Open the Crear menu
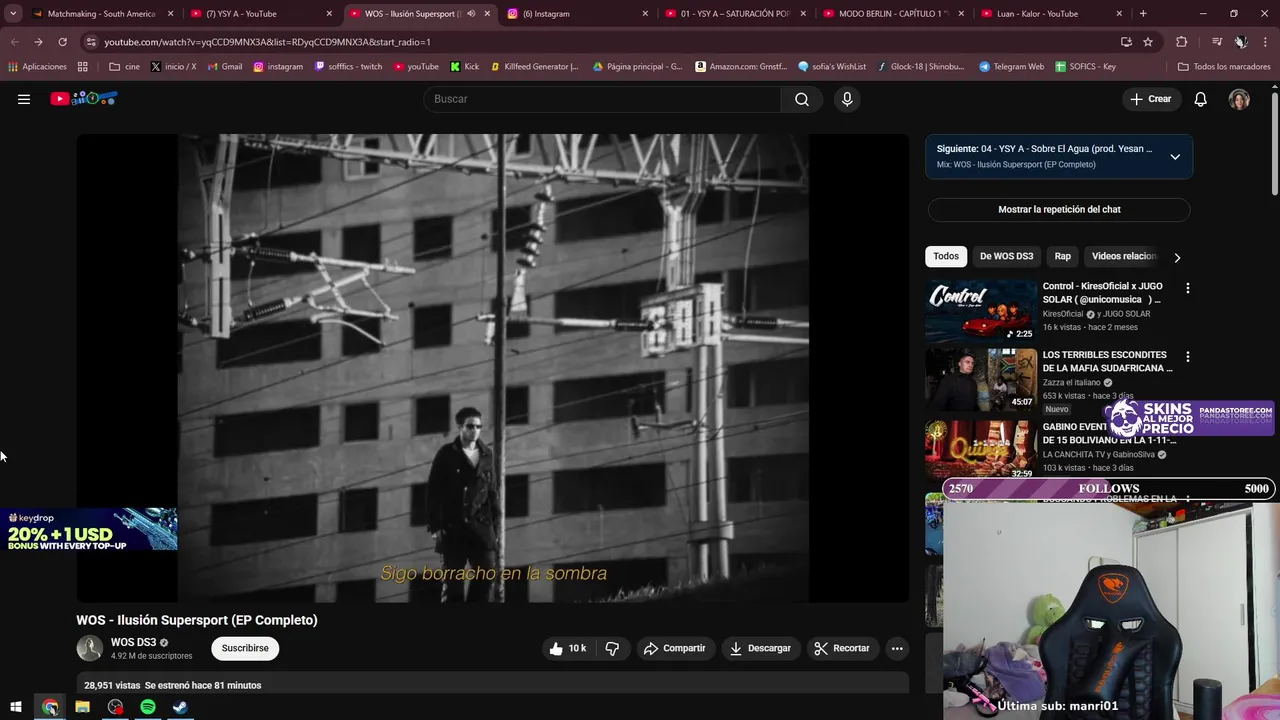 tap(1151, 99)
